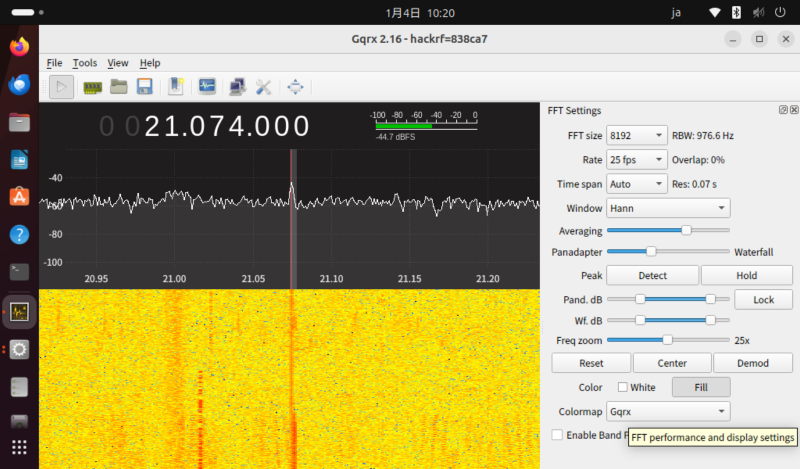800x469 pixels.
Task: Undock the FFT Settings panel
Action: [783, 110]
